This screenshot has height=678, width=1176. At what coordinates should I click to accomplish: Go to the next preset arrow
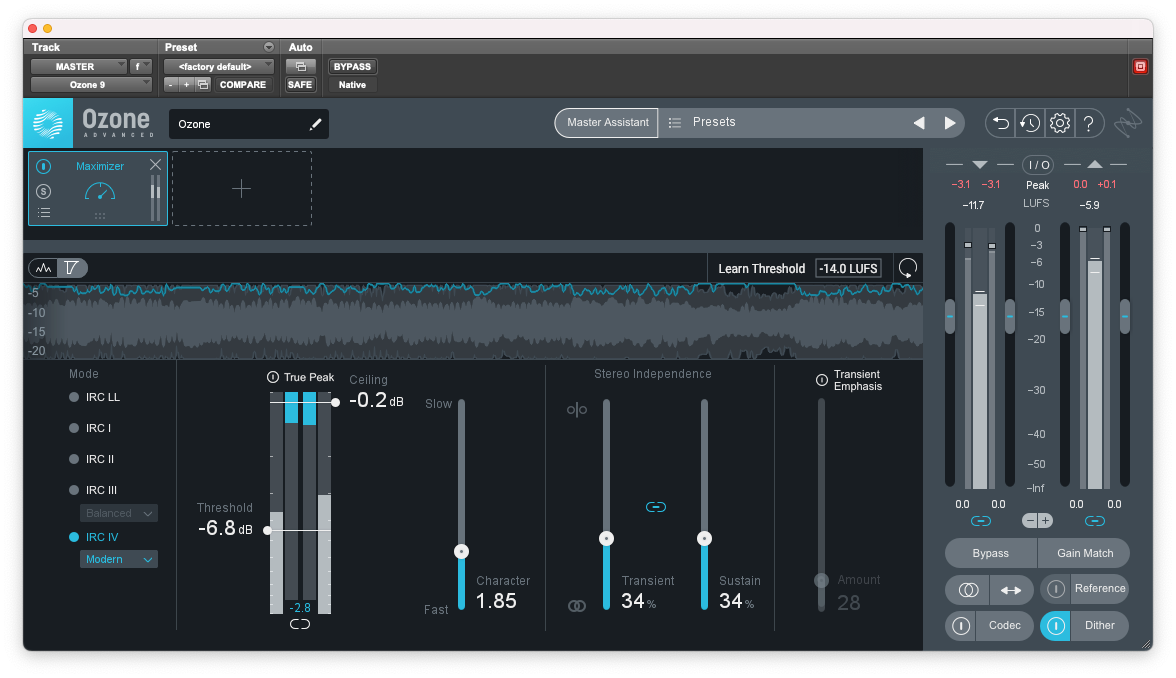pos(950,123)
